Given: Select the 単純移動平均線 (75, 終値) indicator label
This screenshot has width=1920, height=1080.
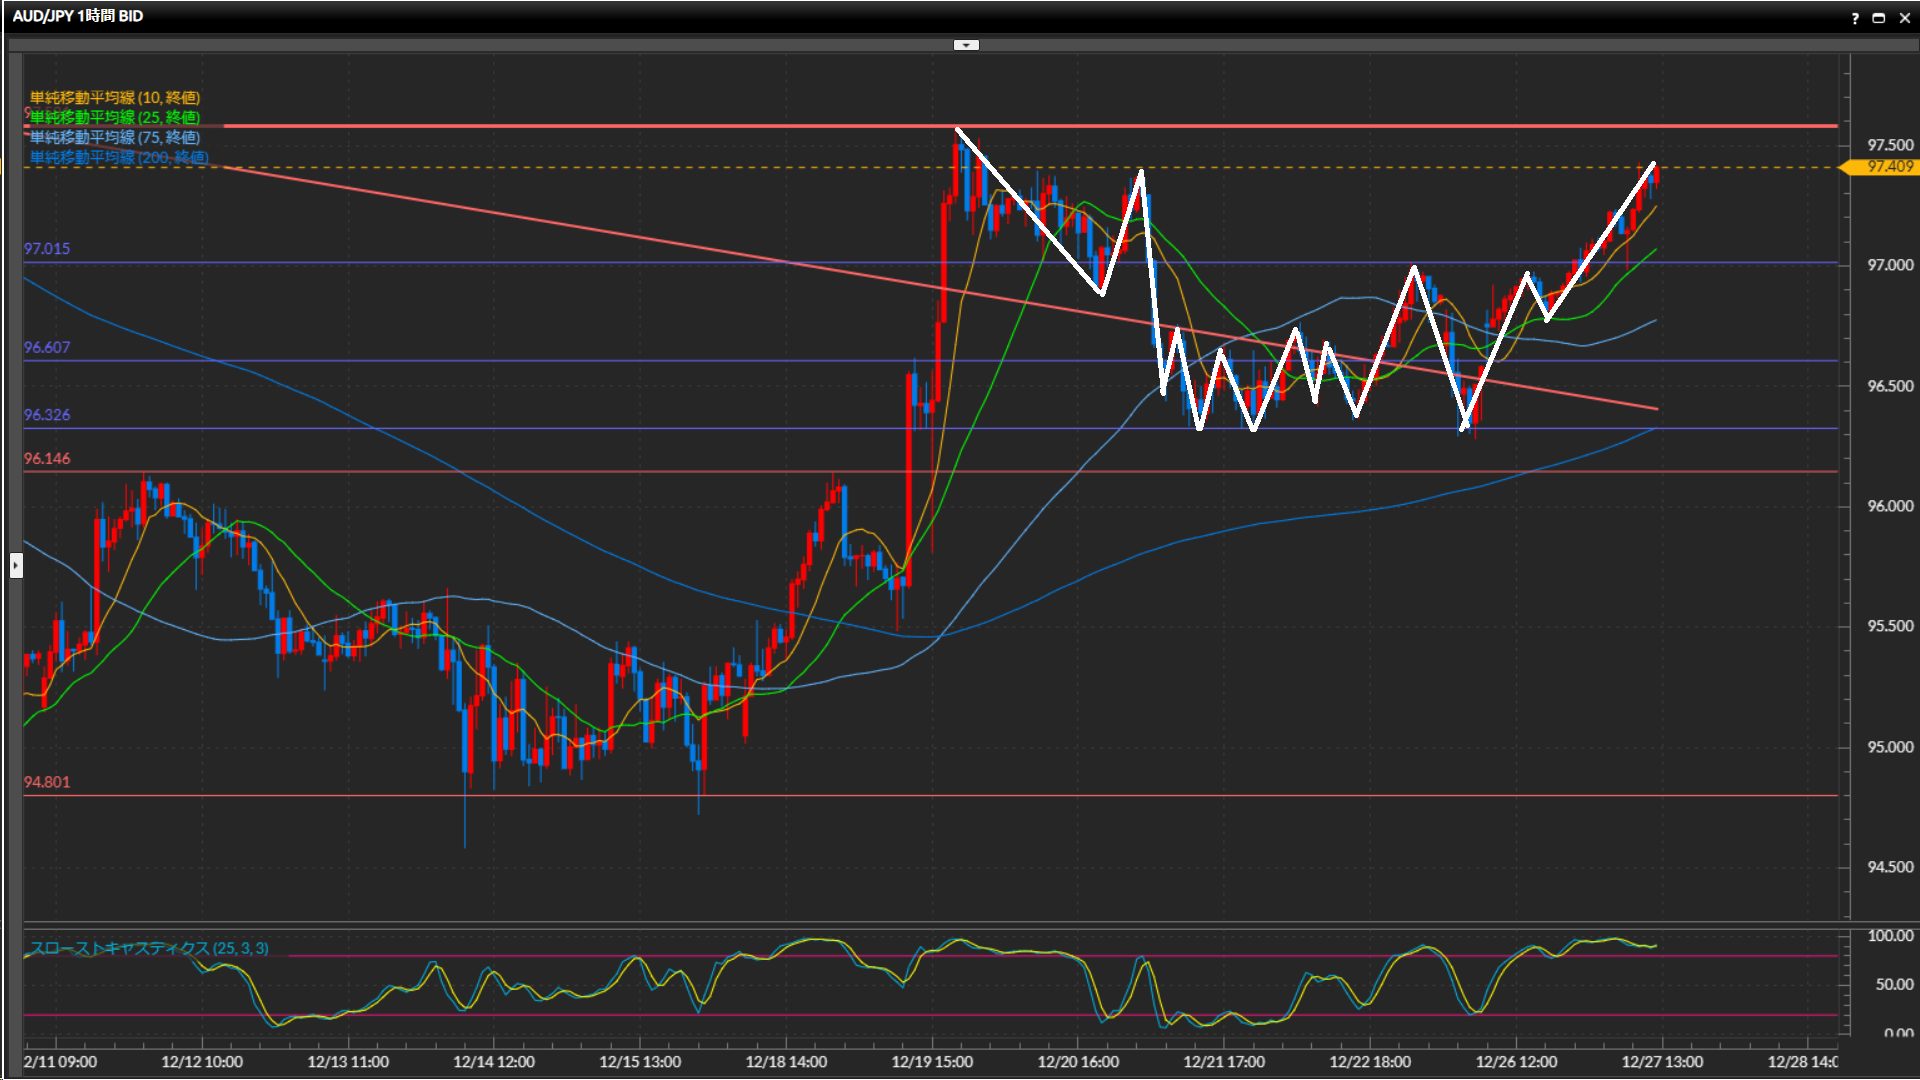Looking at the screenshot, I should coord(115,137).
